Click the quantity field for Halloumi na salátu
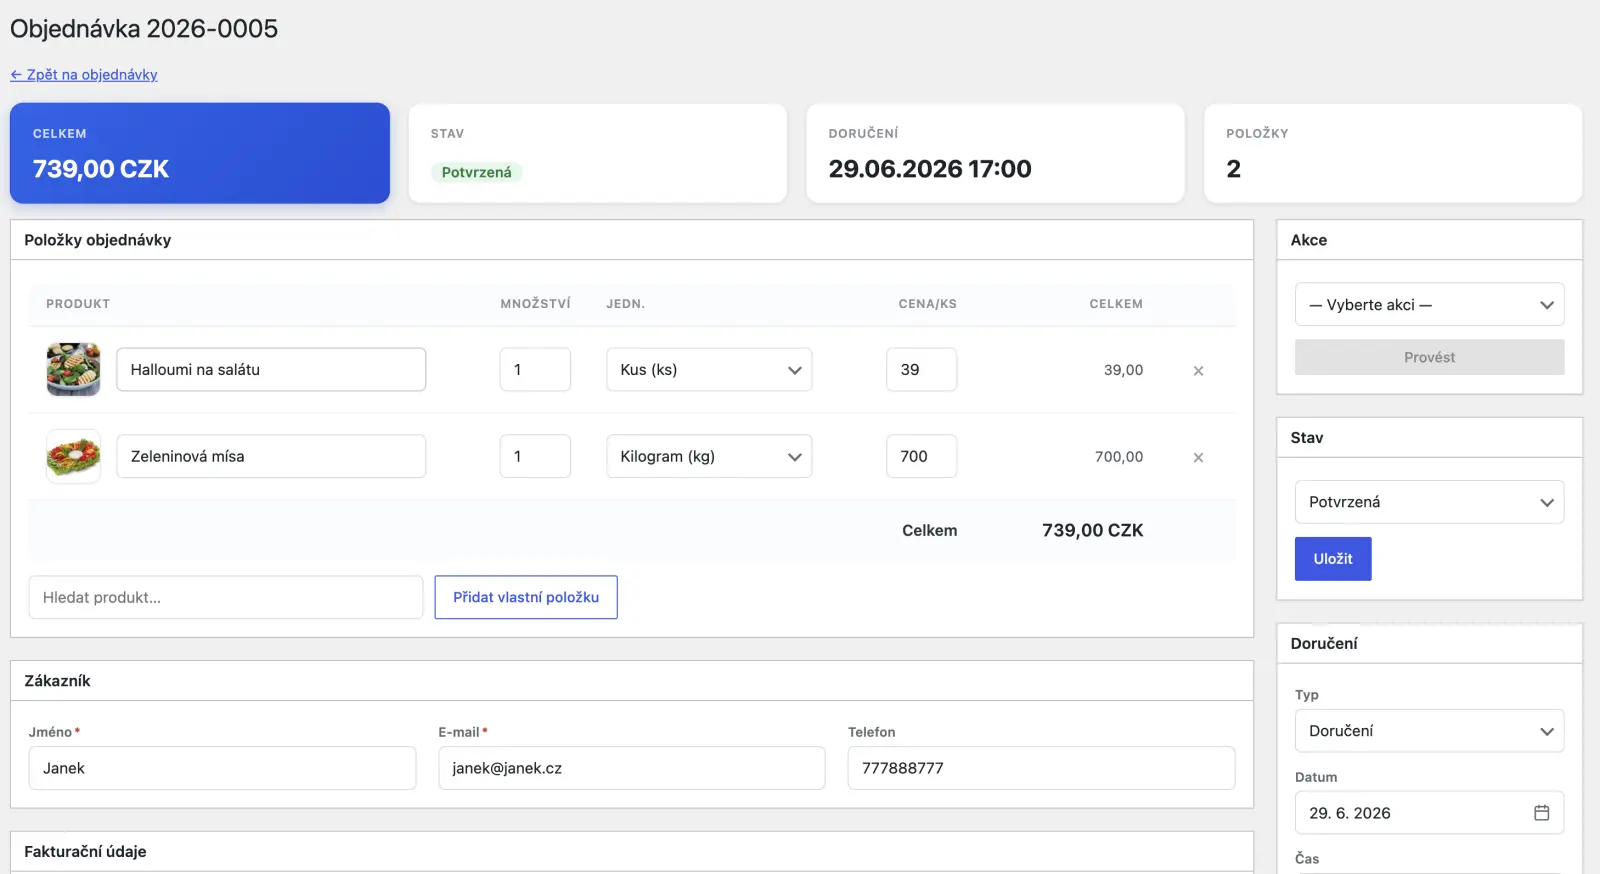This screenshot has height=874, width=1600. (x=535, y=370)
